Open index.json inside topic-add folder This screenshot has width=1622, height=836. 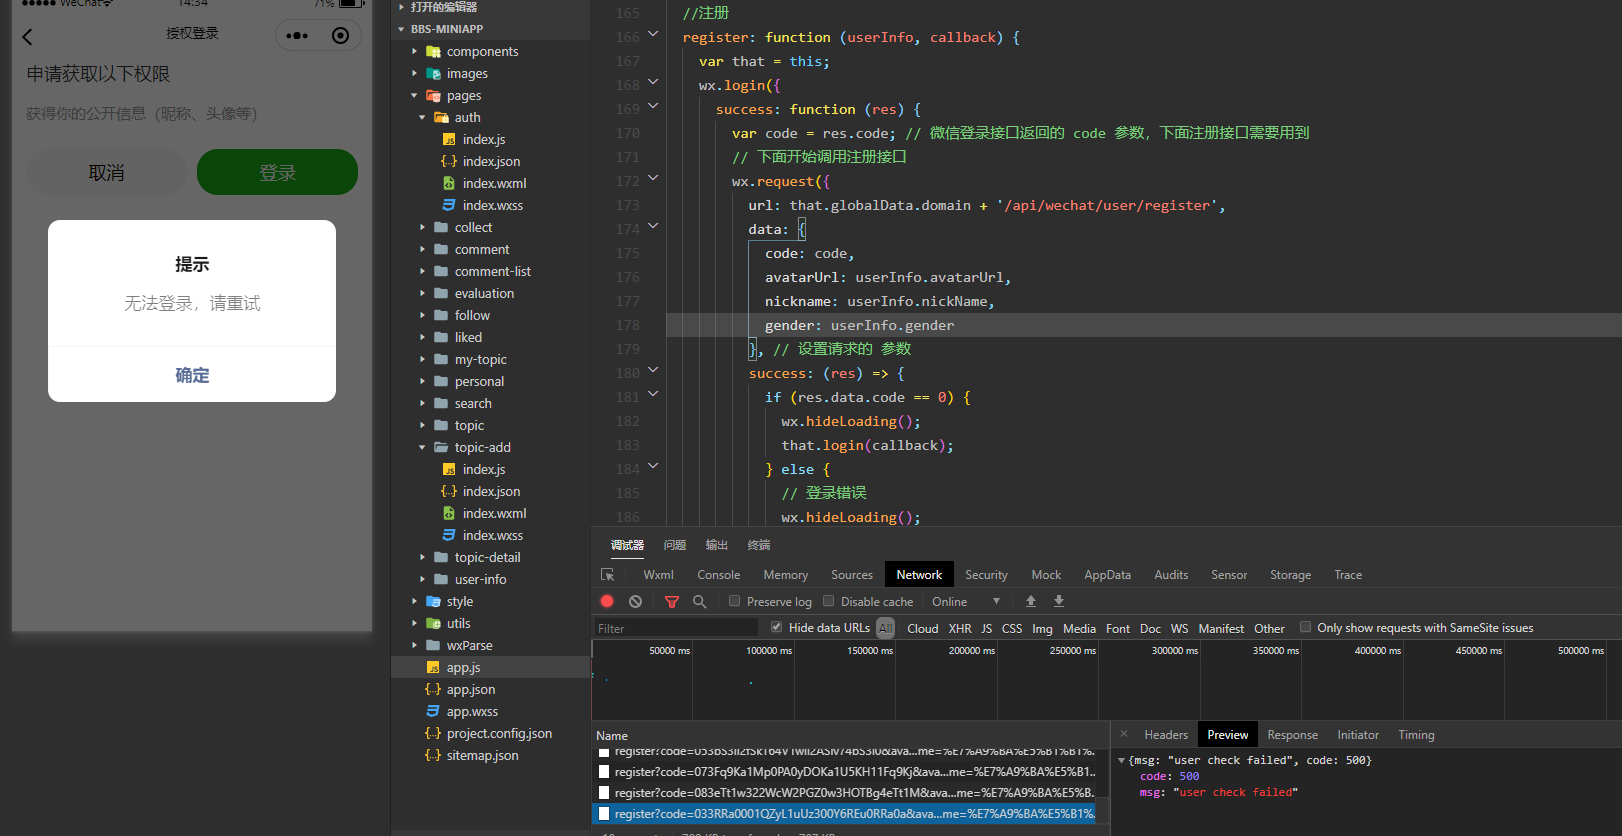pyautogui.click(x=490, y=491)
